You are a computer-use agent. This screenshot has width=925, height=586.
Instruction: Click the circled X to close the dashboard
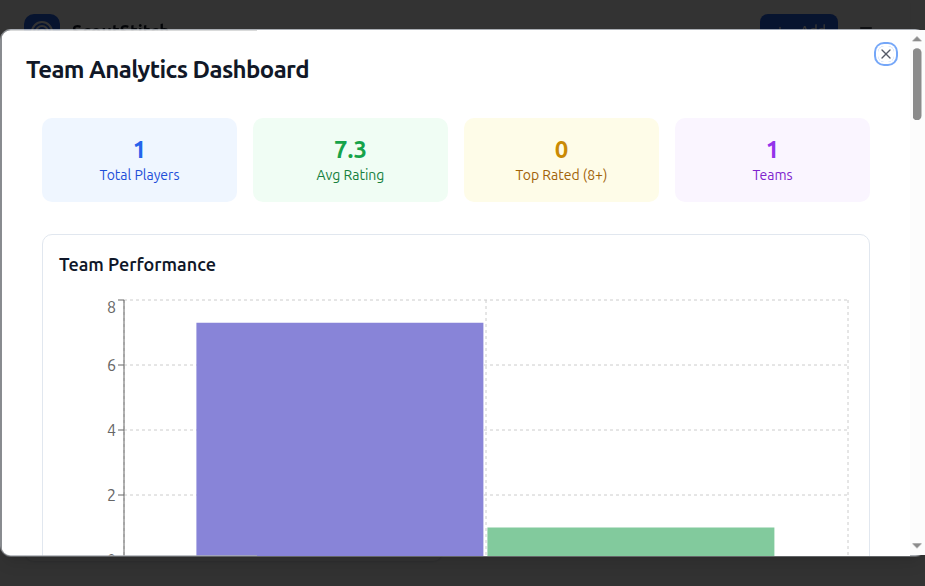886,54
